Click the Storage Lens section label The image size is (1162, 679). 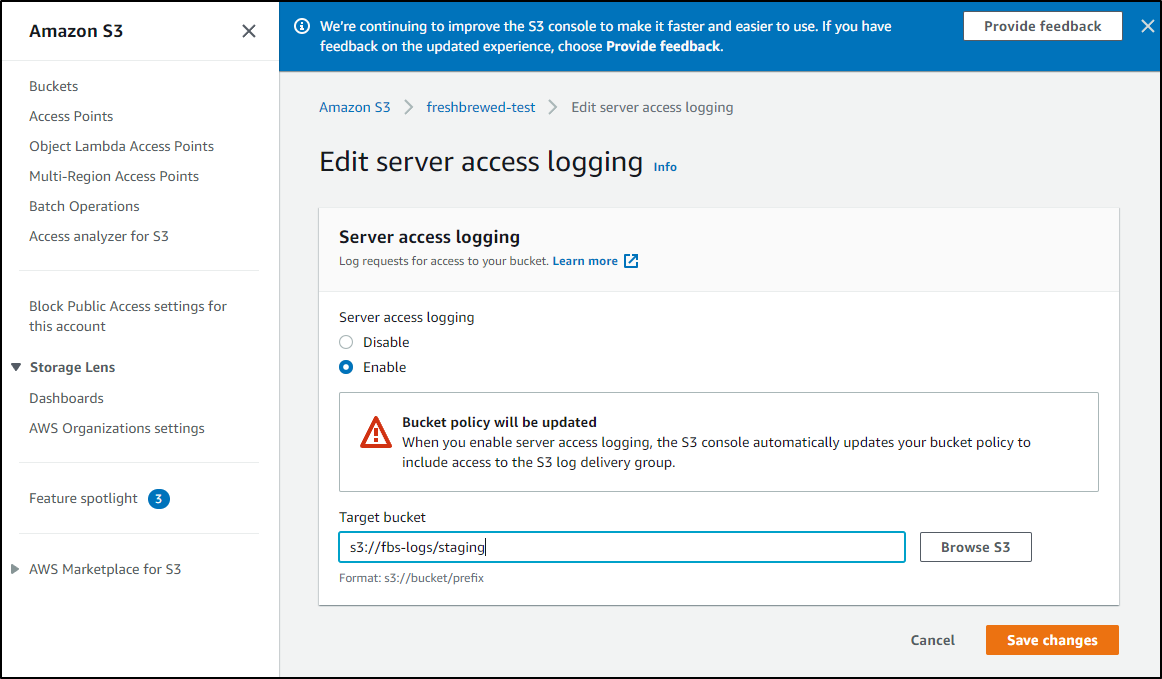pos(73,367)
